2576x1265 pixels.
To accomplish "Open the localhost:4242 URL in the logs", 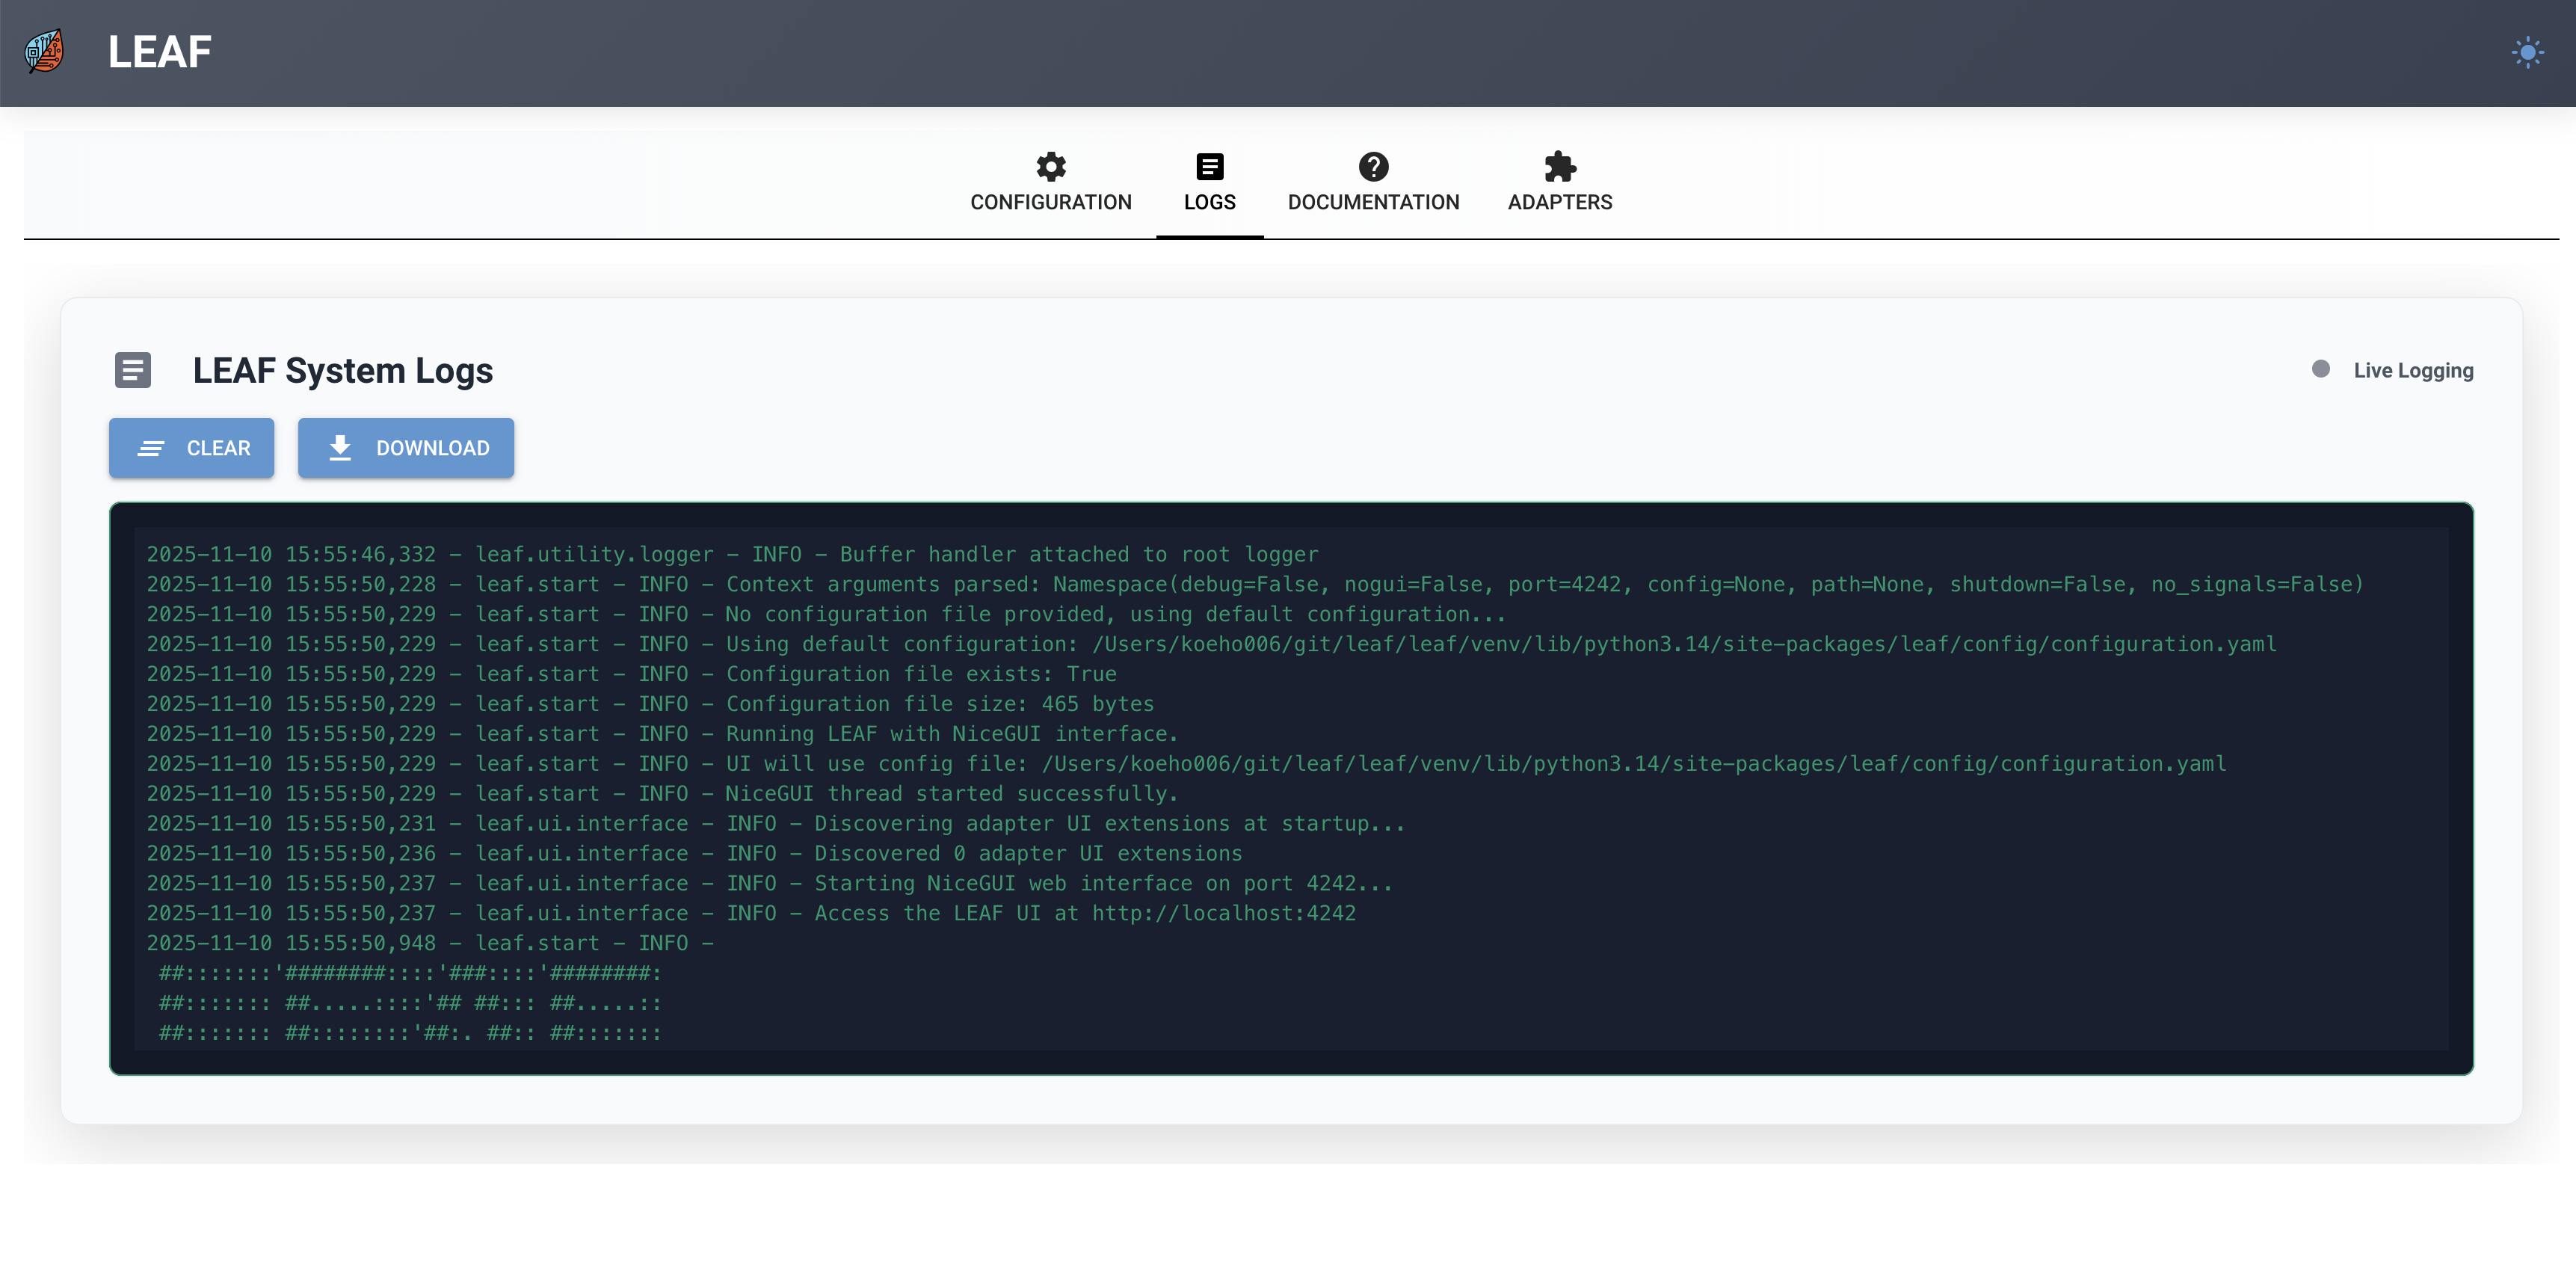I will pos(1224,913).
